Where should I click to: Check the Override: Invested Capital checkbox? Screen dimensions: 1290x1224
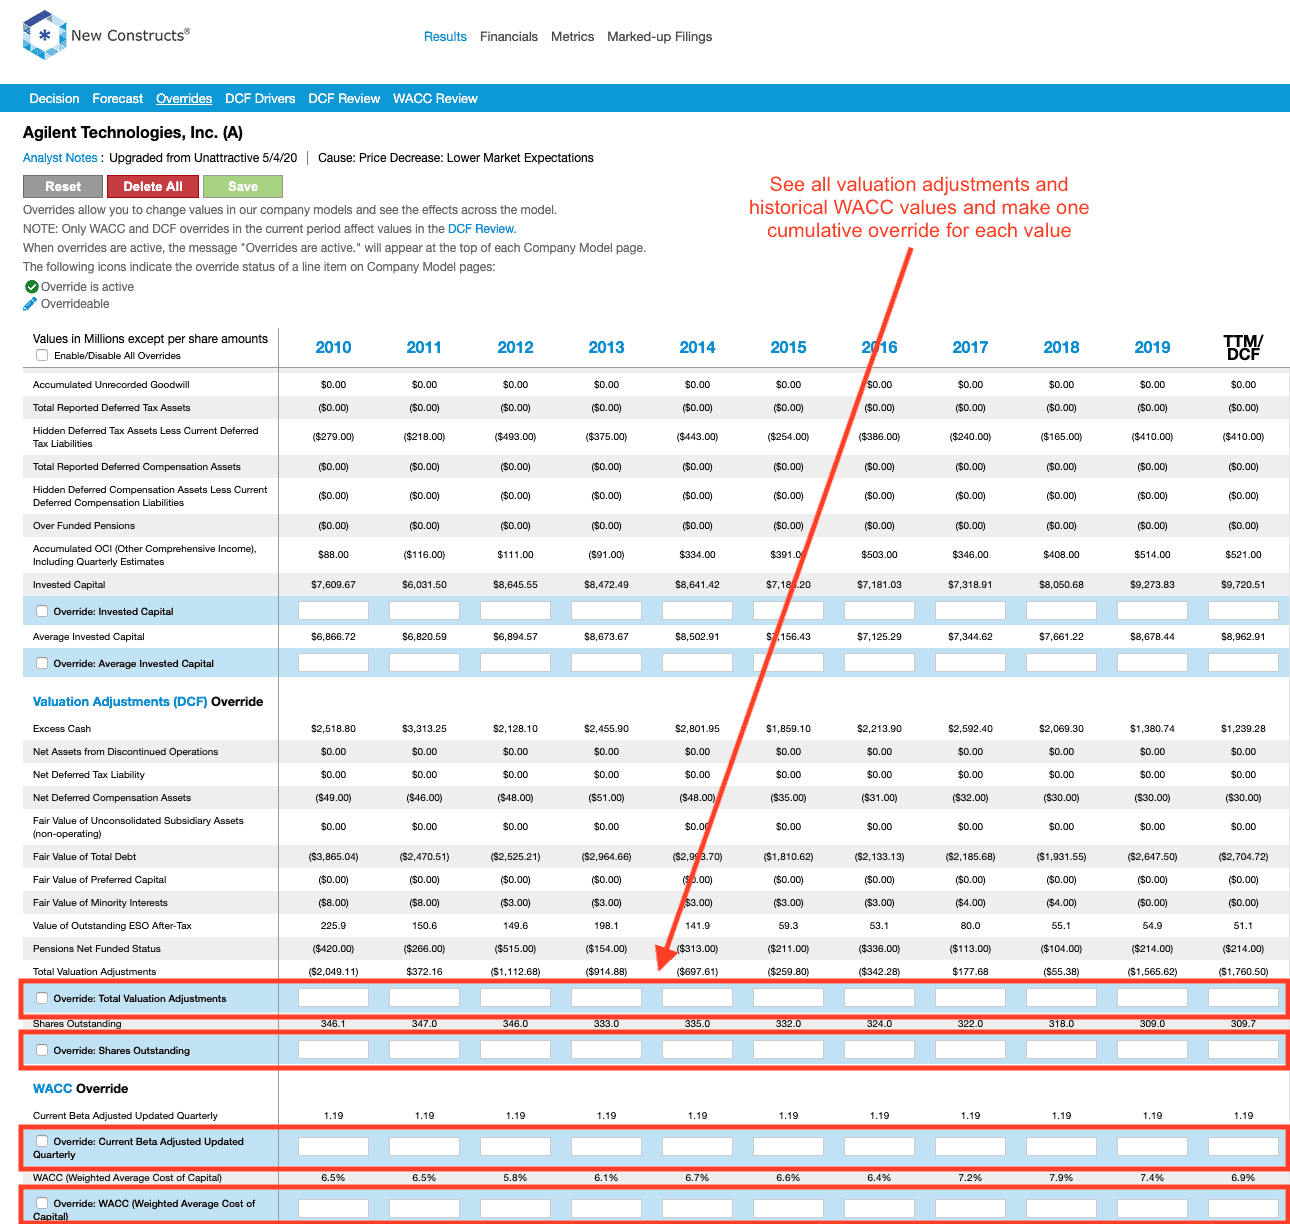tap(42, 611)
